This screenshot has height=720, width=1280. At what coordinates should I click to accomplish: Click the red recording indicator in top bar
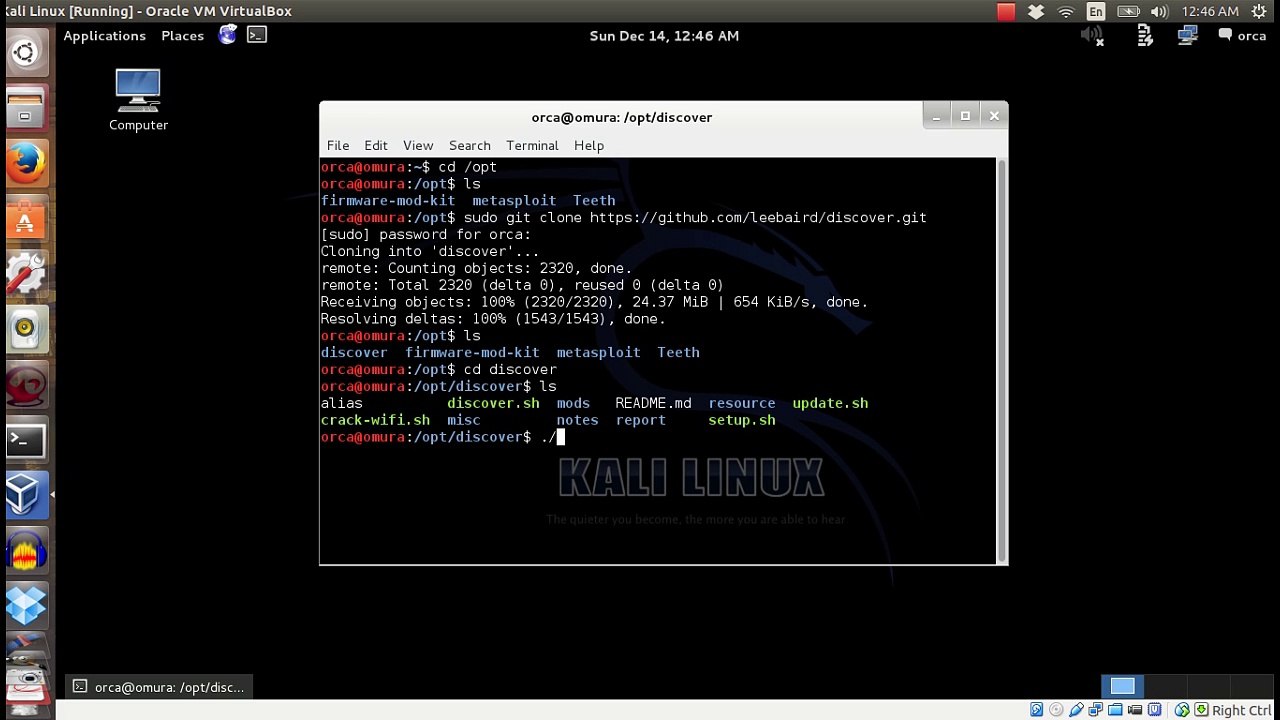click(1006, 12)
